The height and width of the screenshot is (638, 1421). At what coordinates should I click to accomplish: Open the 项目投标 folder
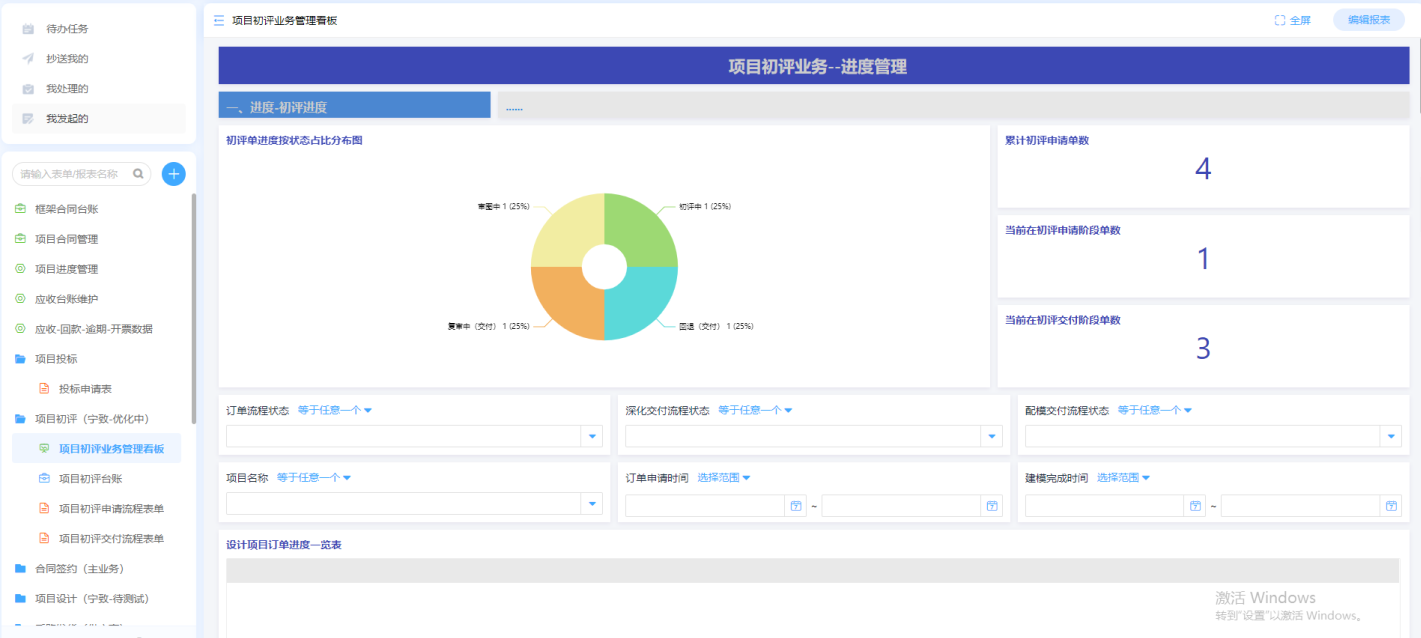coord(55,359)
